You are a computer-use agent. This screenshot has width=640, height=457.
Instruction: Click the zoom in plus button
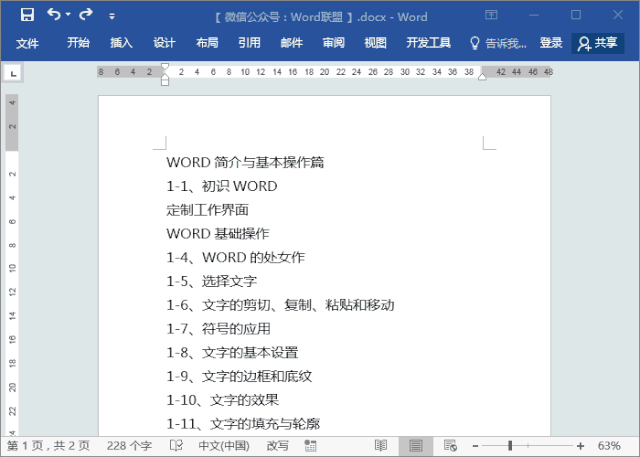pyautogui.click(x=580, y=446)
